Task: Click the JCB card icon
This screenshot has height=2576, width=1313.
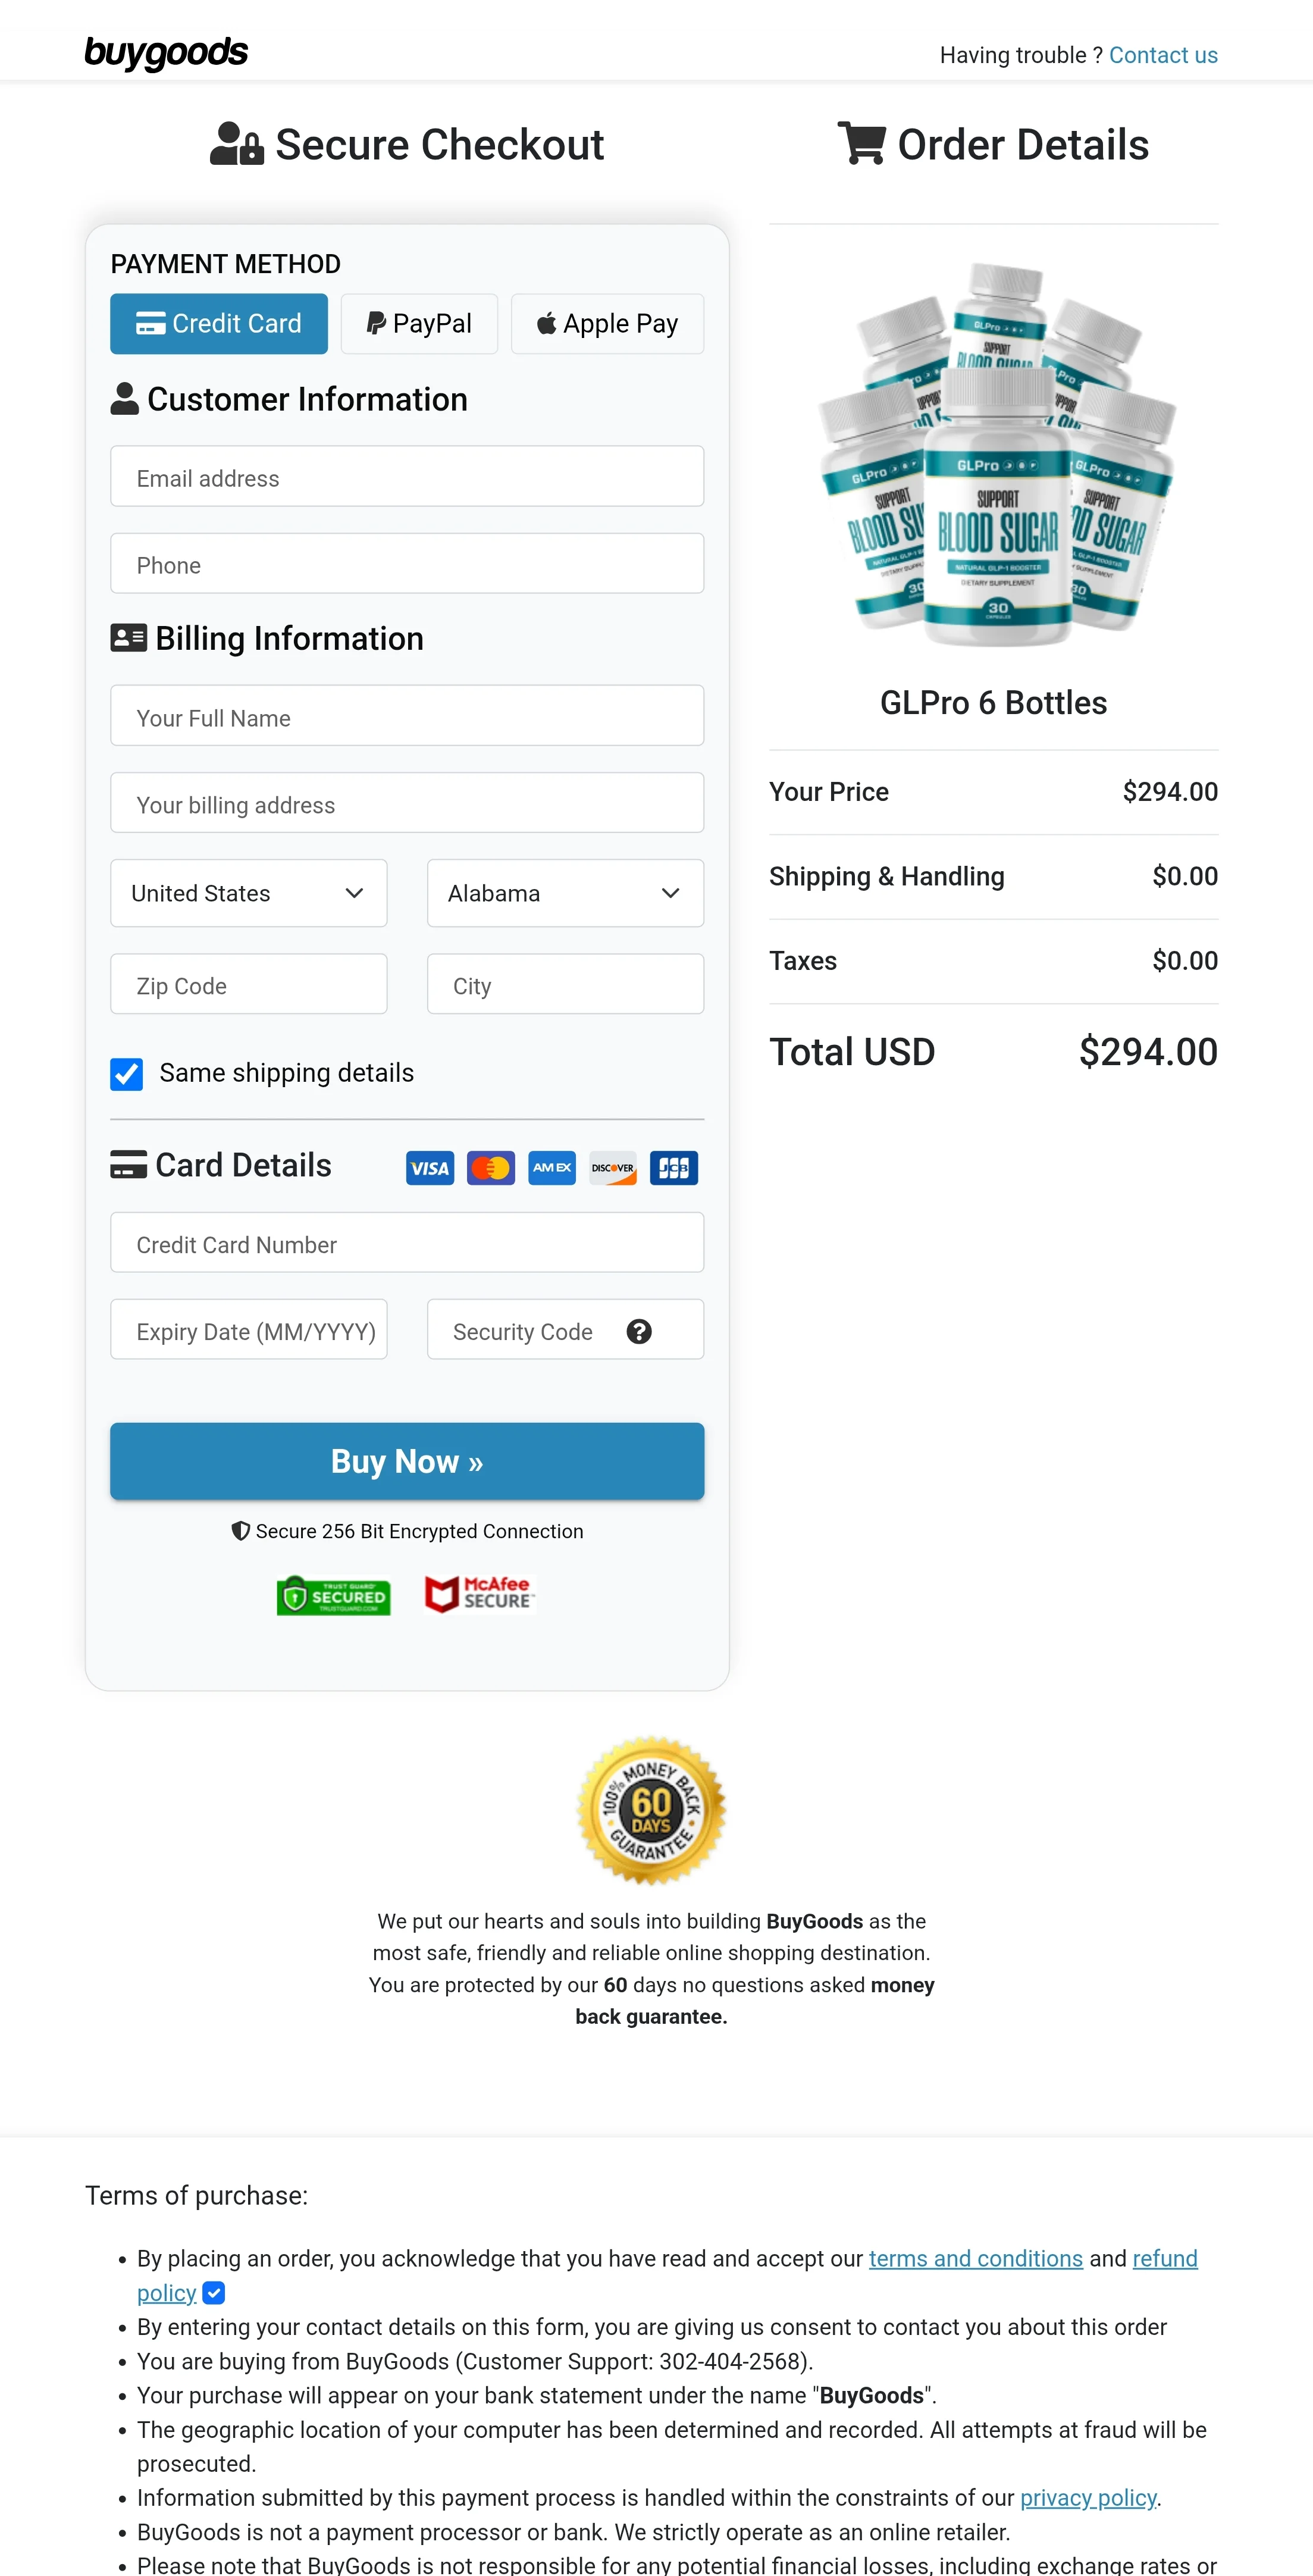Action: [673, 1167]
